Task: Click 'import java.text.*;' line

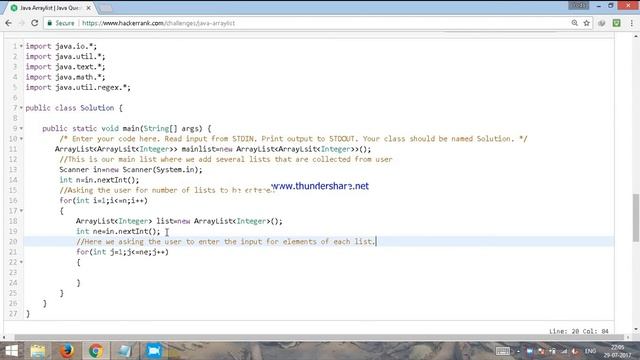Action: (65, 67)
